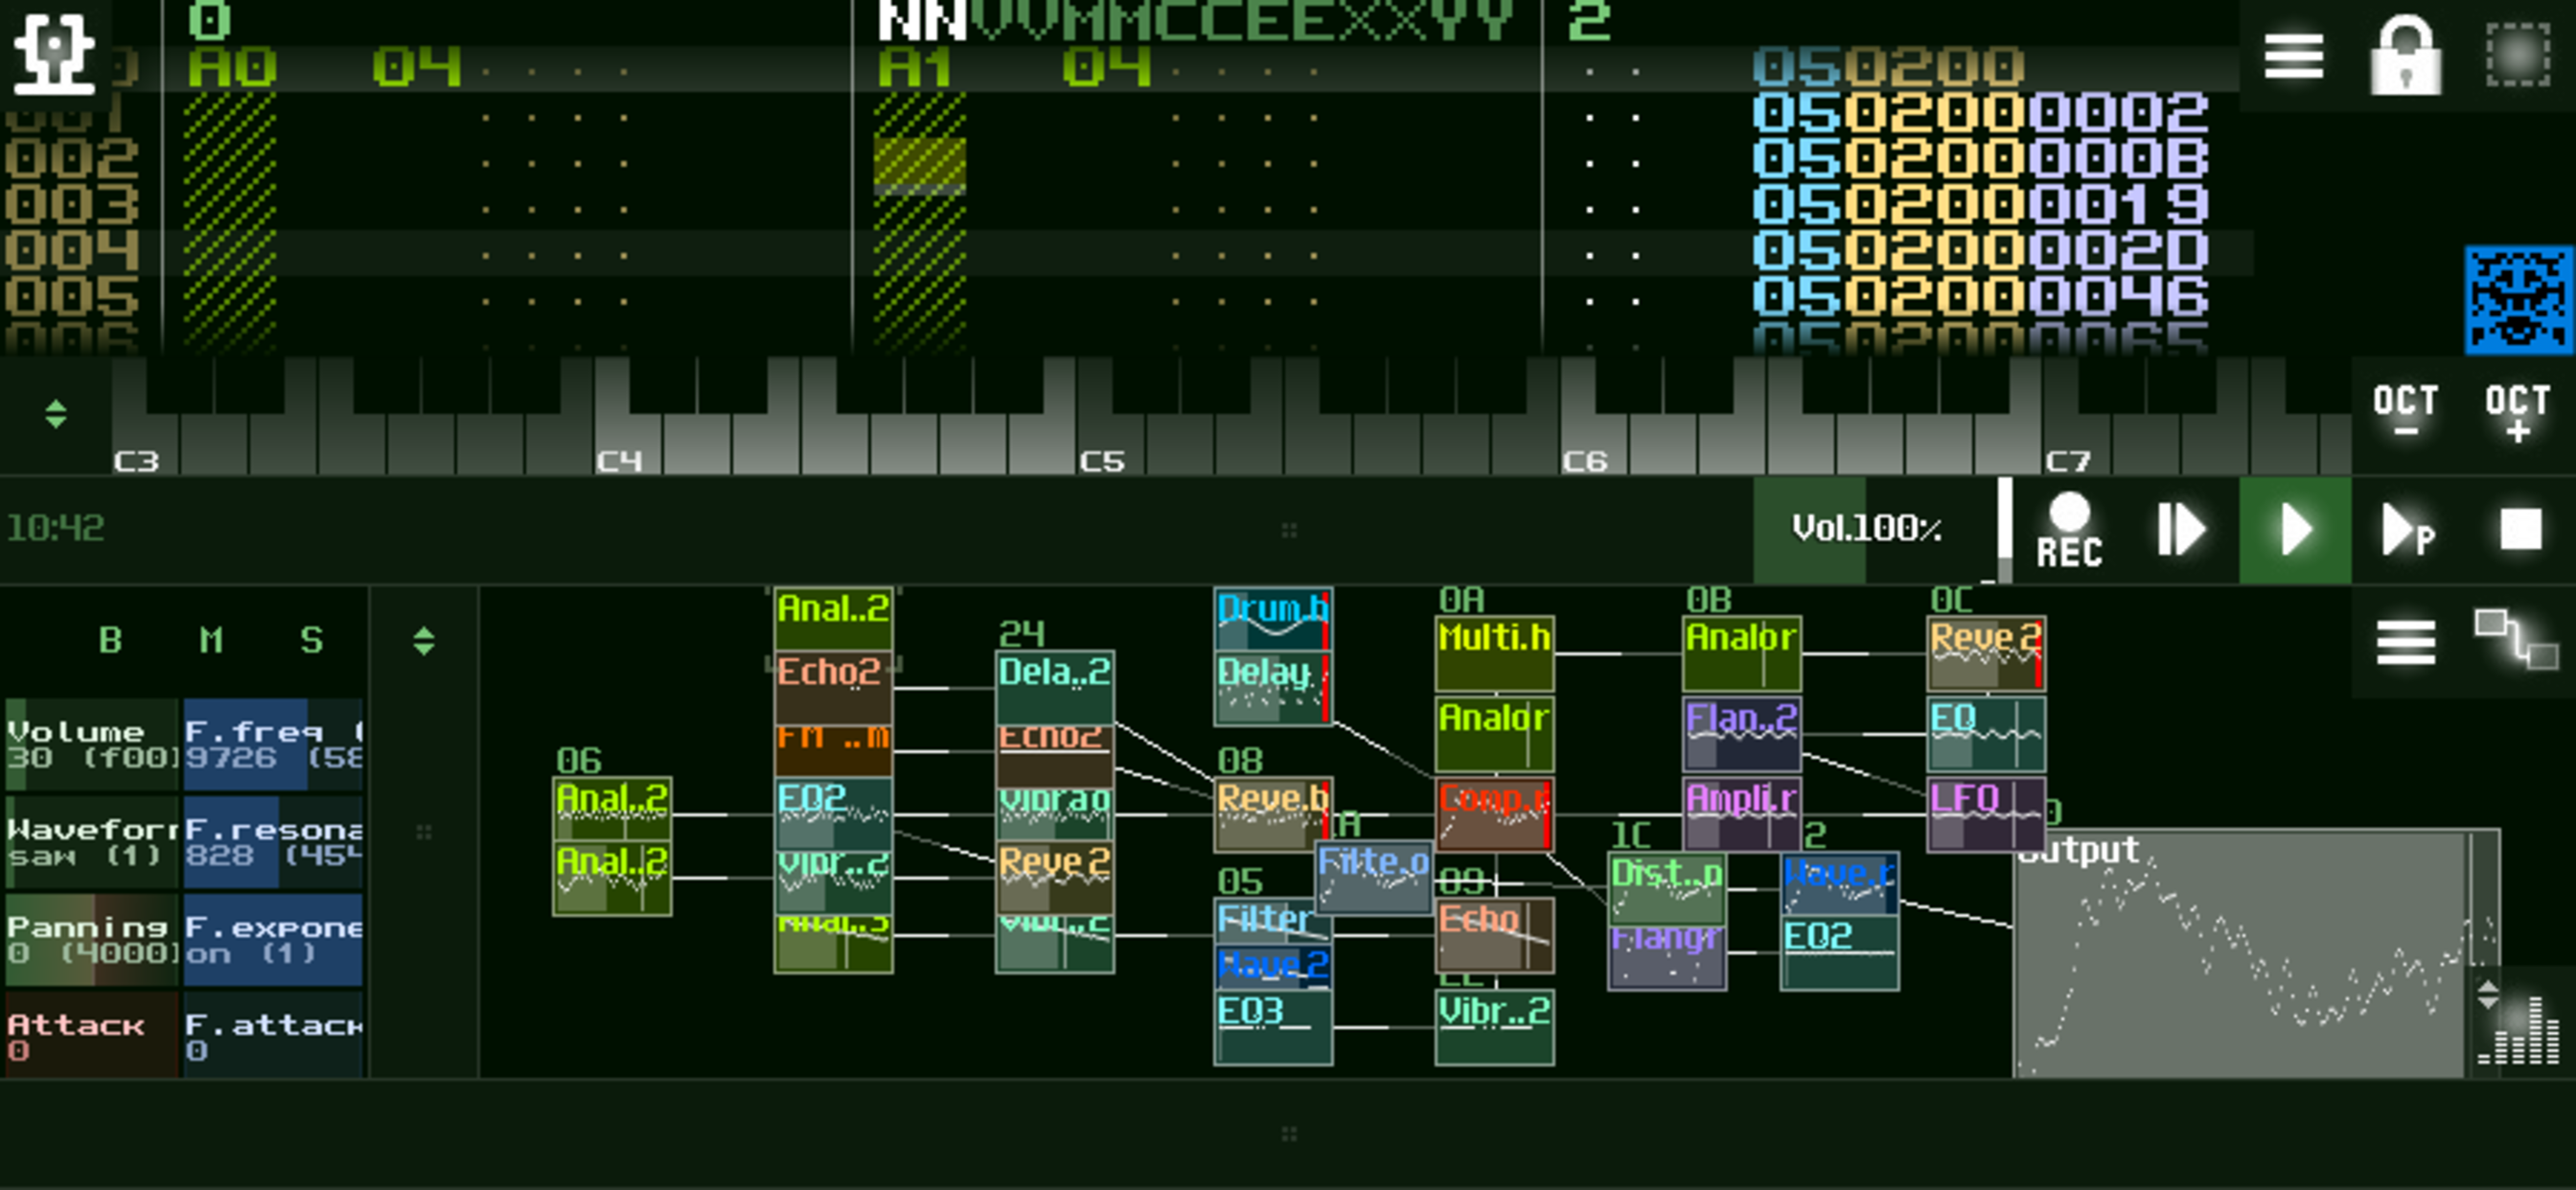Toggle the pattern edit lock icon
The height and width of the screenshot is (1190, 2576).
coord(2405,56)
